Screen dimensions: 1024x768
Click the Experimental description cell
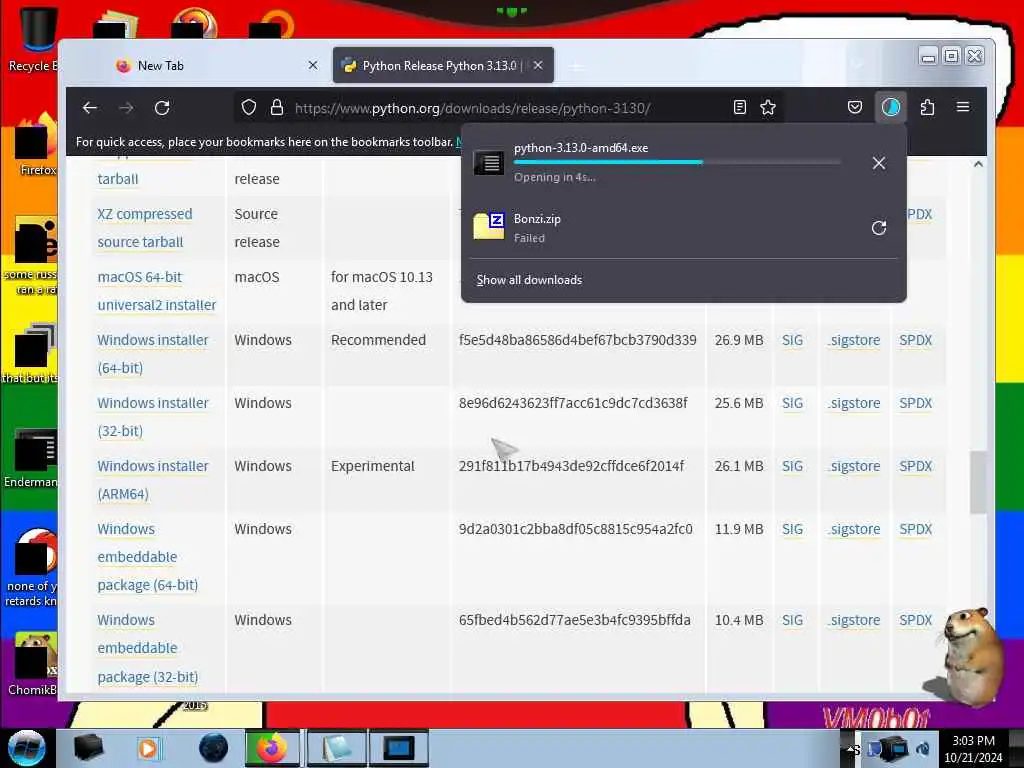(372, 466)
